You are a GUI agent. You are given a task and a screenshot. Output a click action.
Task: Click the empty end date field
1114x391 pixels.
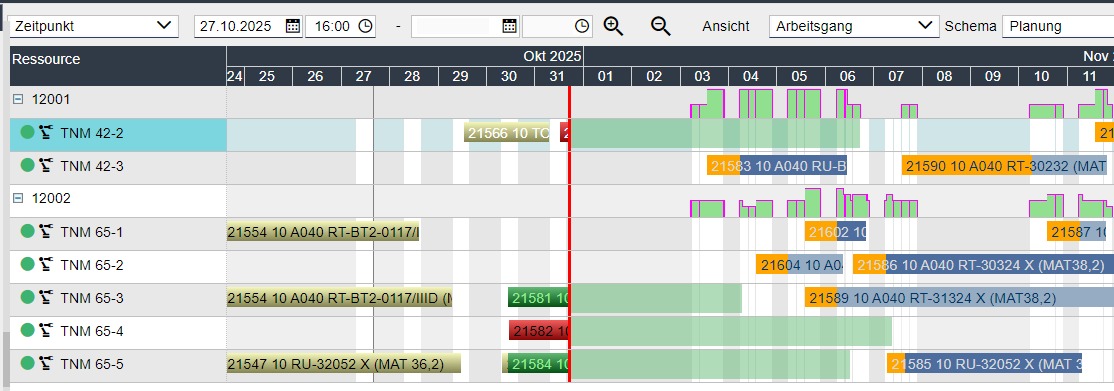[x=455, y=26]
